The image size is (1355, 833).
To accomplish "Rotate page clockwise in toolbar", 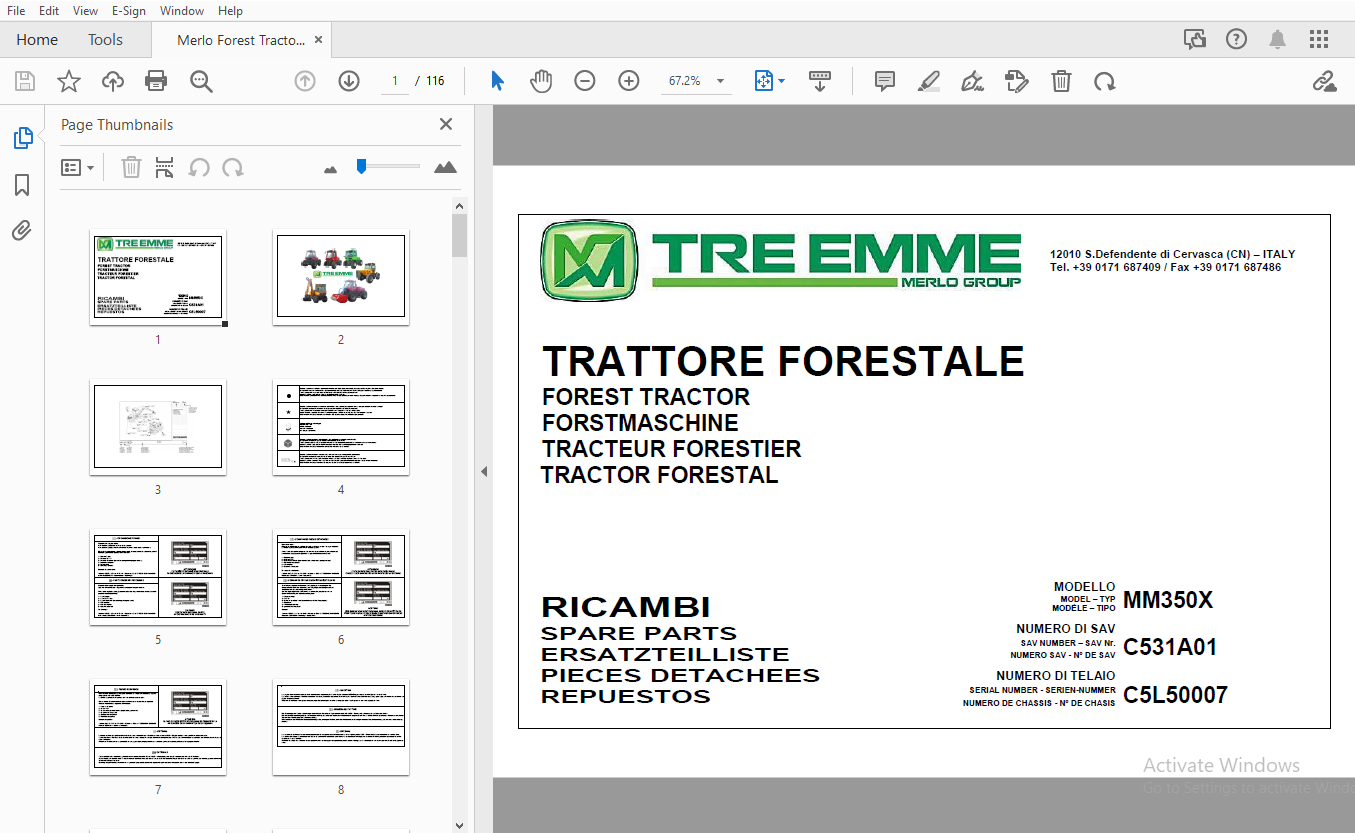I will pos(1105,82).
